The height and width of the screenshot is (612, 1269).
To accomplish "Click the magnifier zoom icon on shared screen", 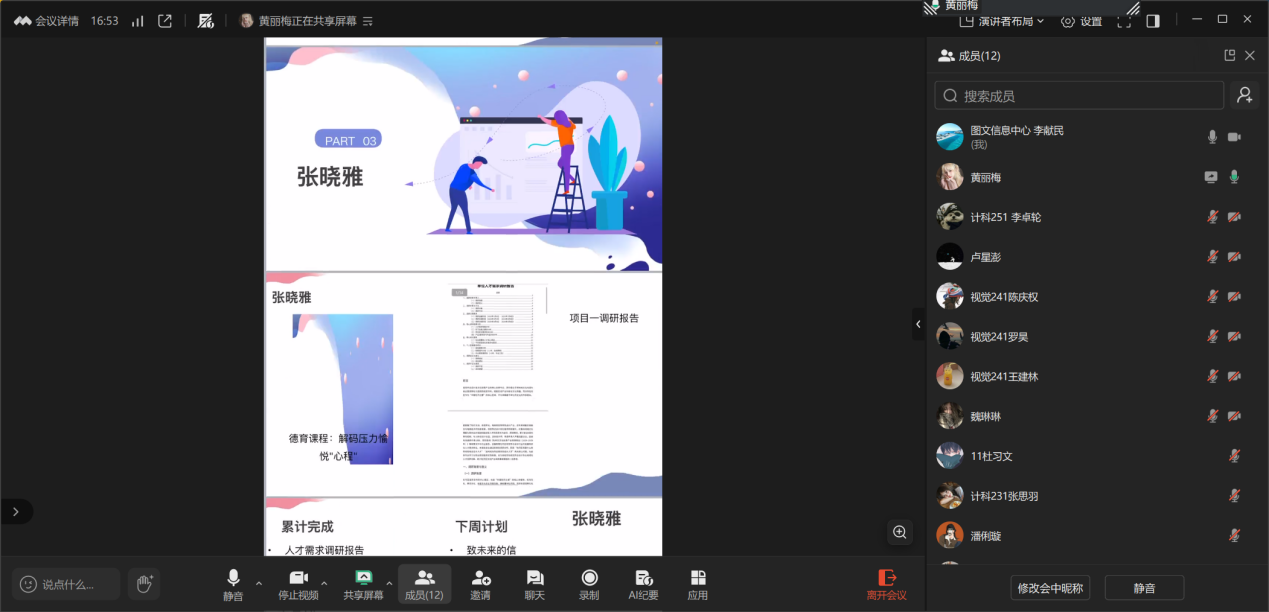I will (900, 532).
